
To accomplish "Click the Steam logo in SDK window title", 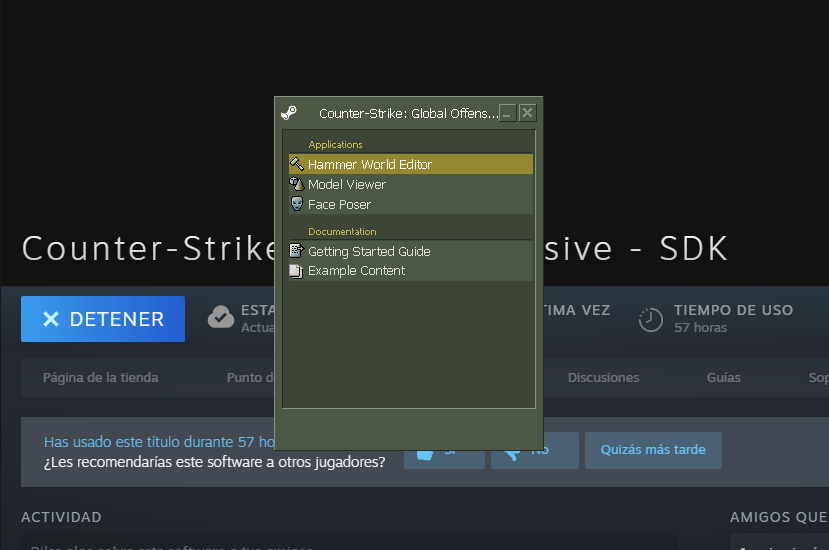I will coord(289,113).
